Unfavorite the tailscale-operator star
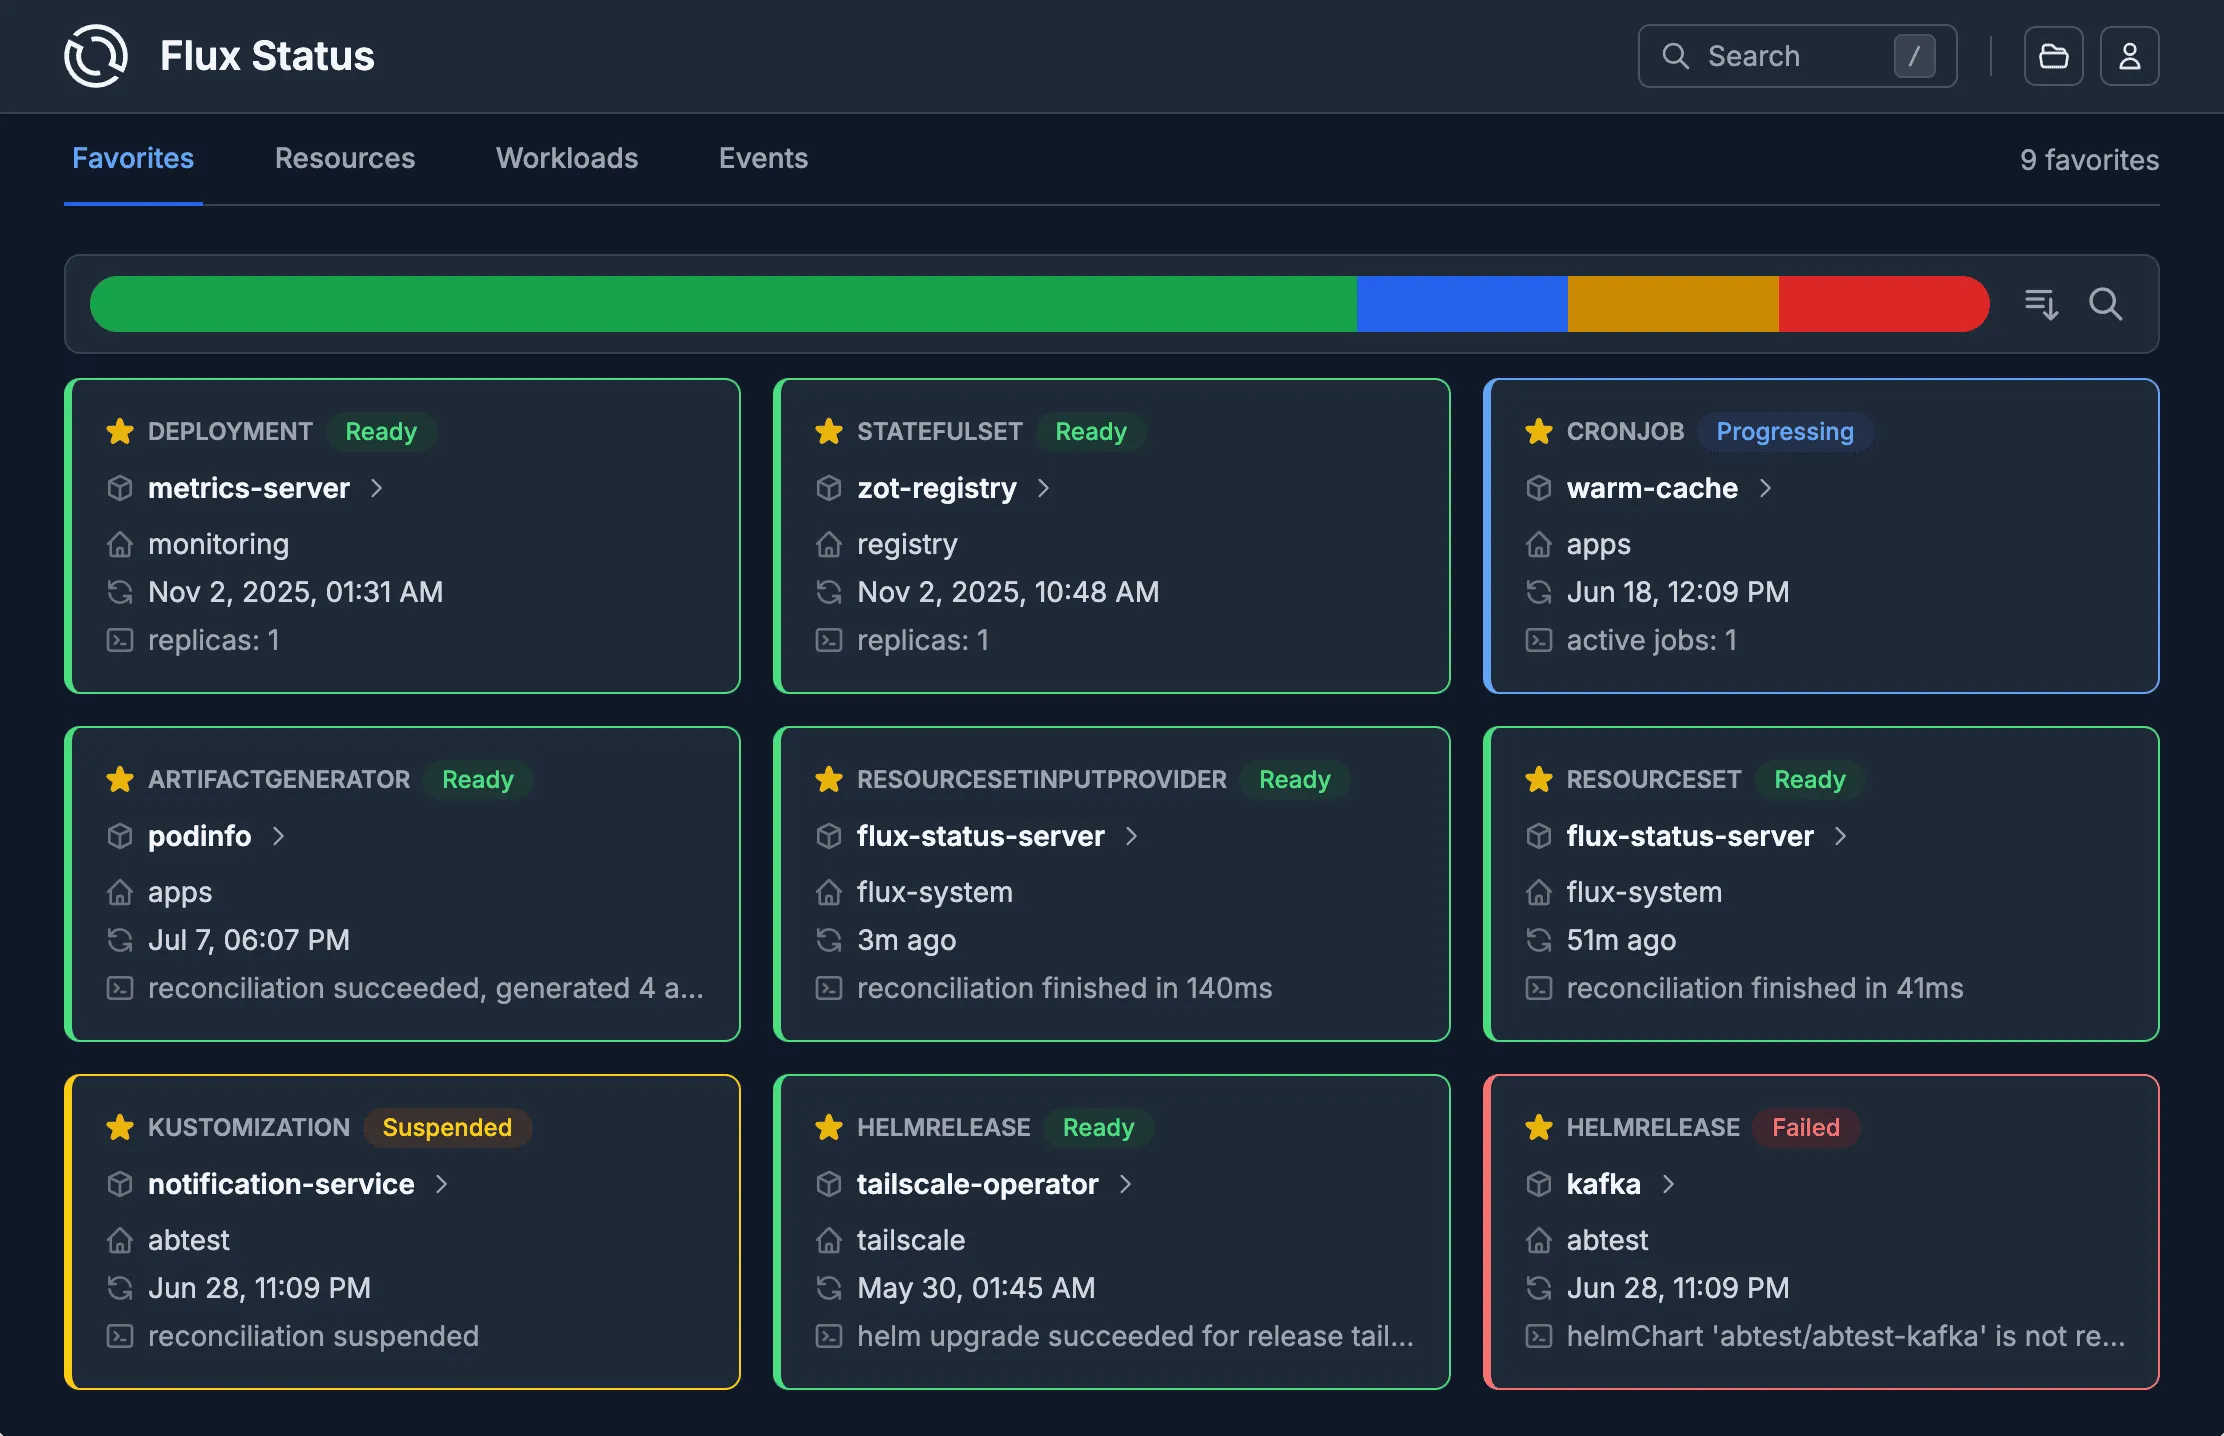Viewport: 2224px width, 1436px height. click(x=829, y=1127)
